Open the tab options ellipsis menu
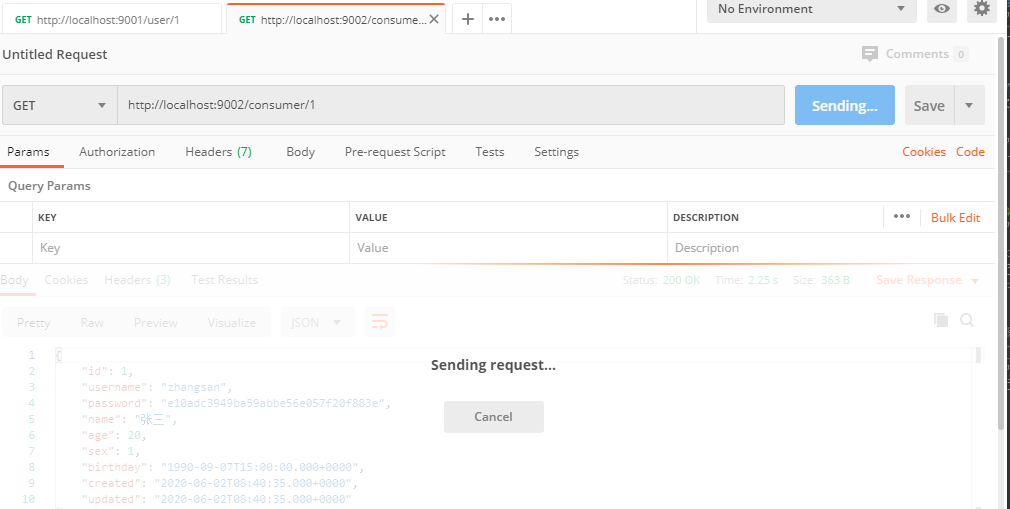 [x=497, y=19]
